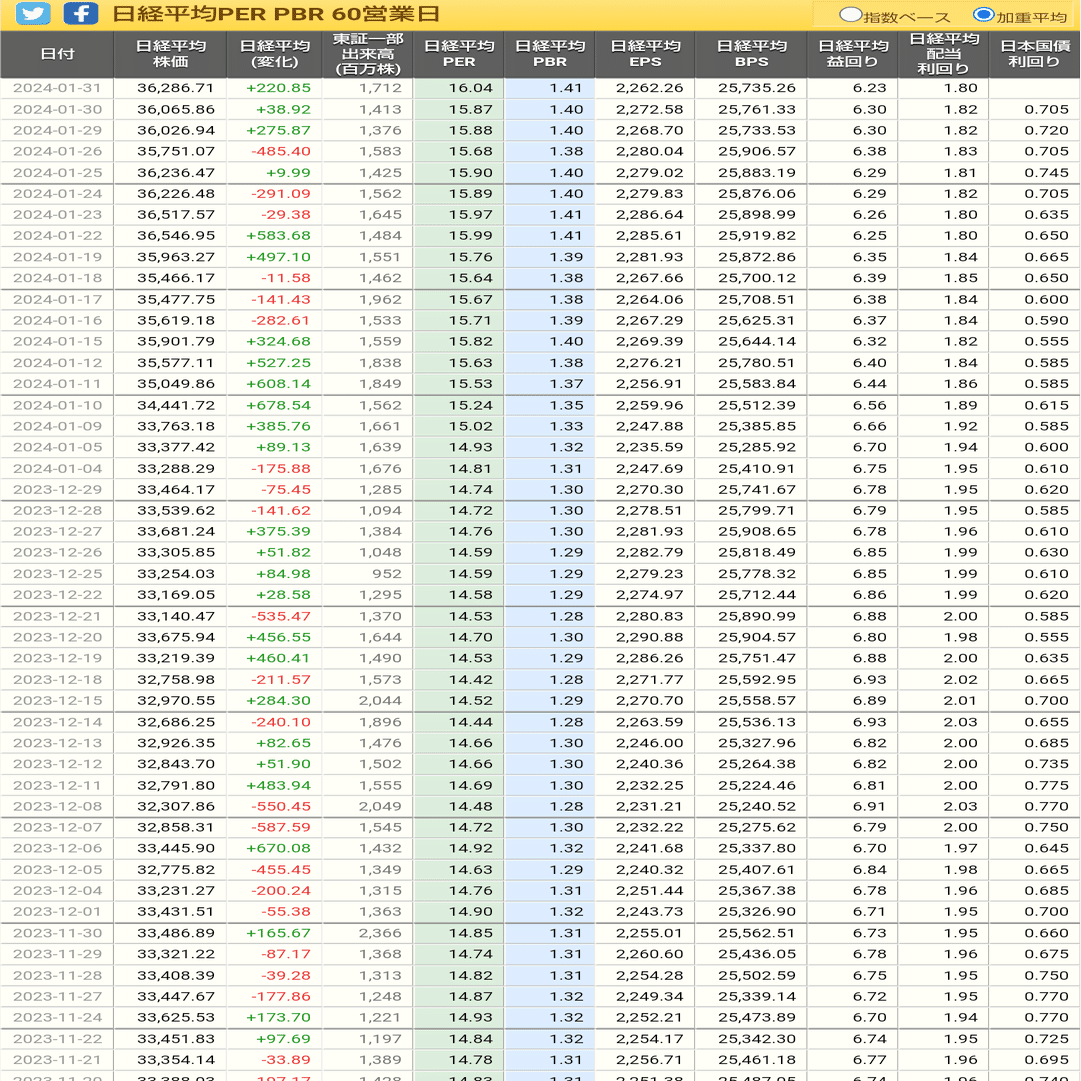Click earnings yield value 6.23

click(x=869, y=88)
